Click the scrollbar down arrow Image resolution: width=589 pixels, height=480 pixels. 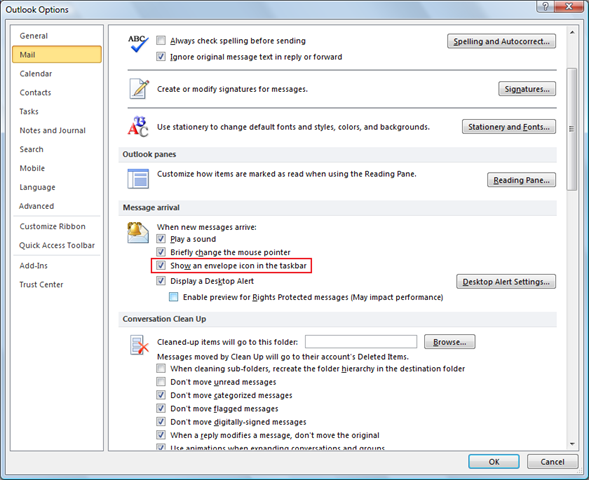click(572, 444)
